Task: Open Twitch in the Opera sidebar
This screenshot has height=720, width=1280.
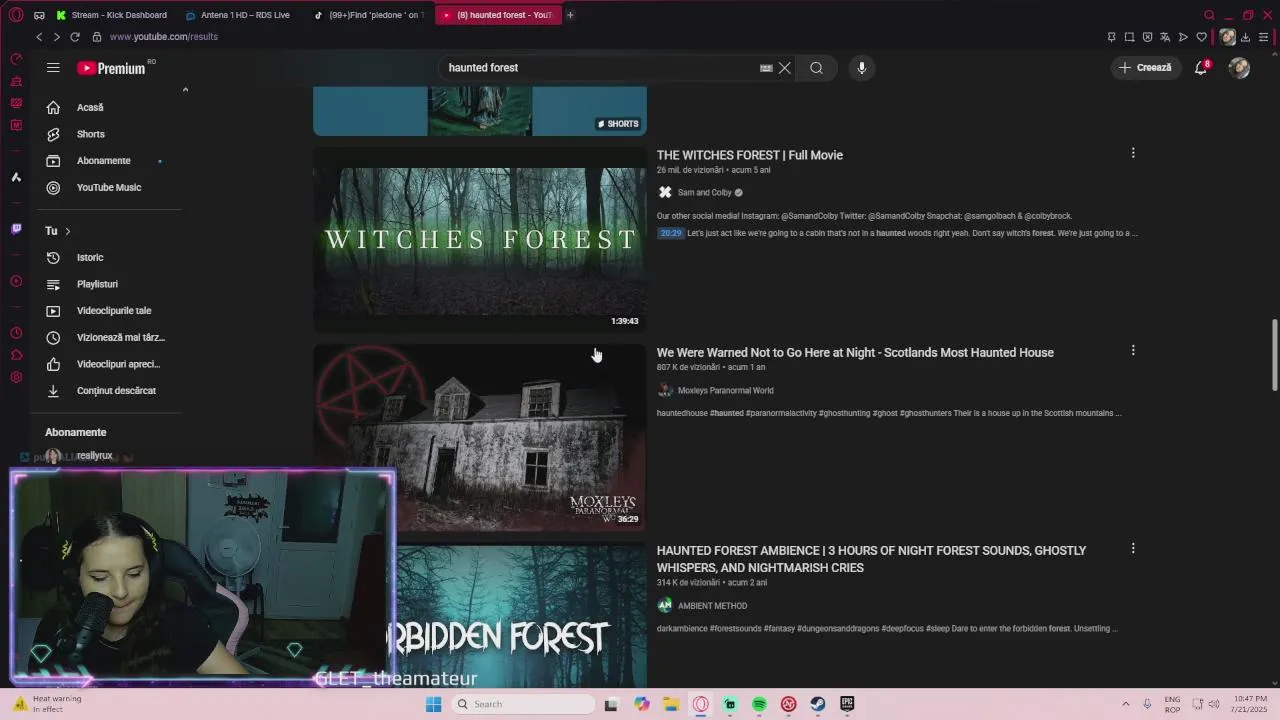Action: [x=16, y=229]
